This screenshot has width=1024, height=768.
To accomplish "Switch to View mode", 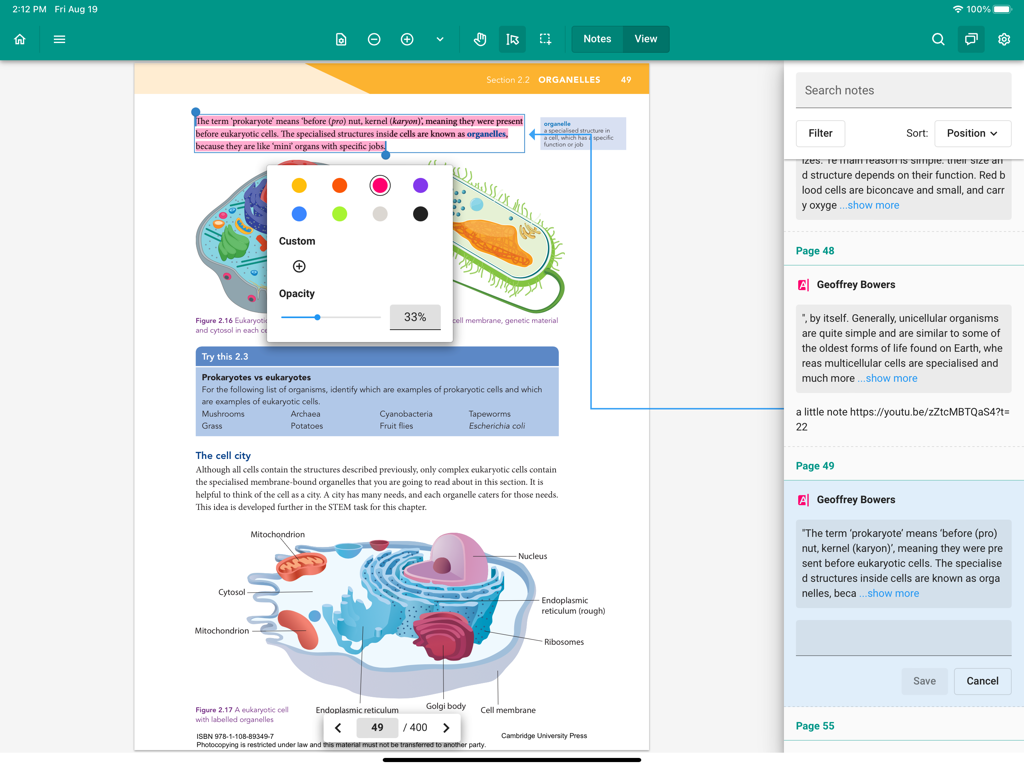I will click(645, 39).
